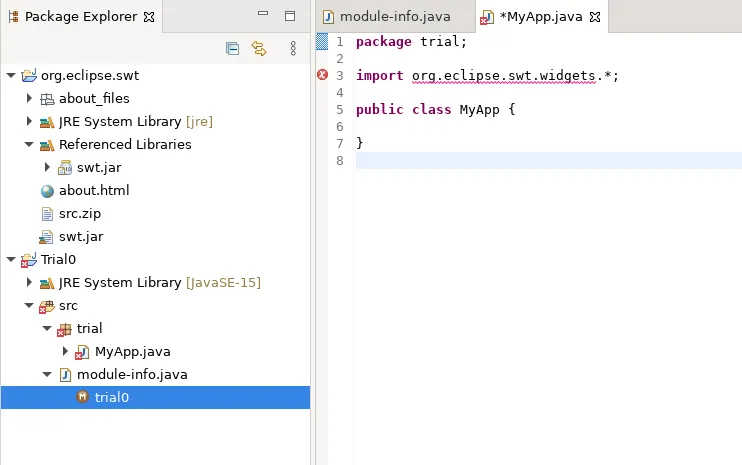Click the JavaSE-15 library icon

pyautogui.click(x=47, y=283)
